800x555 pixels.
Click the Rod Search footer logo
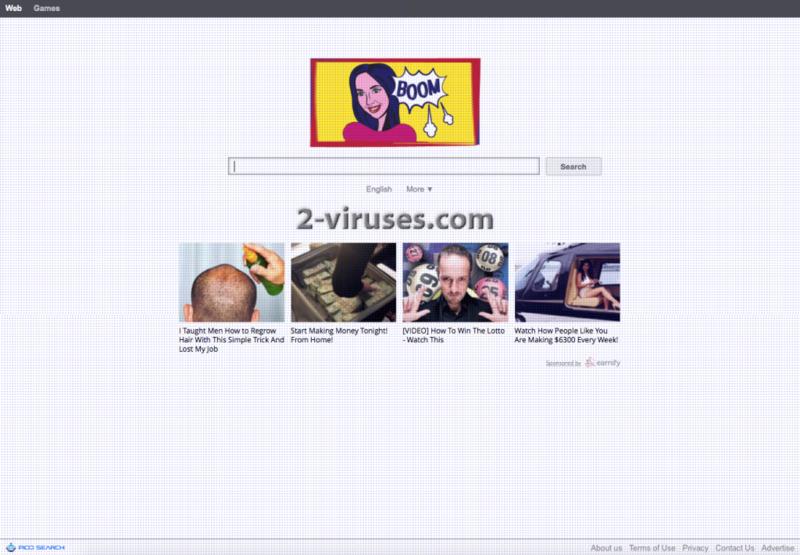(35, 547)
